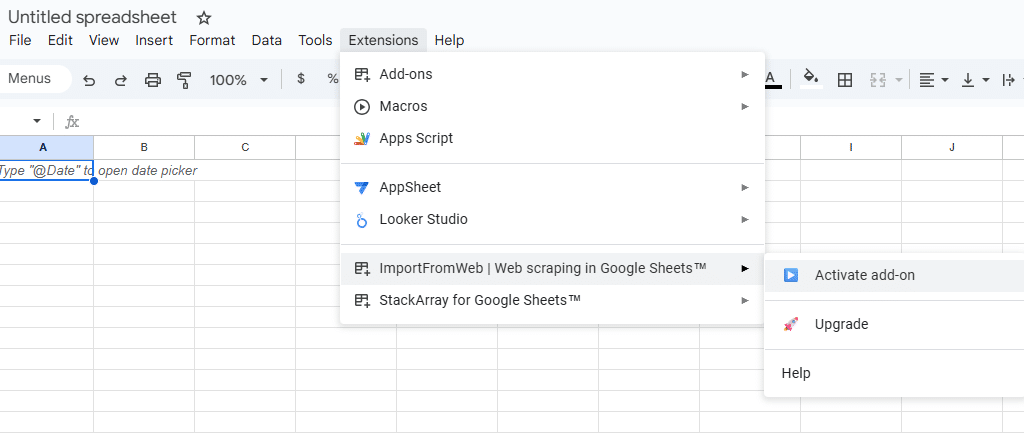1024x433 pixels.
Task: Click Activate add-on for ImportFromWeb
Action: pyautogui.click(x=864, y=275)
